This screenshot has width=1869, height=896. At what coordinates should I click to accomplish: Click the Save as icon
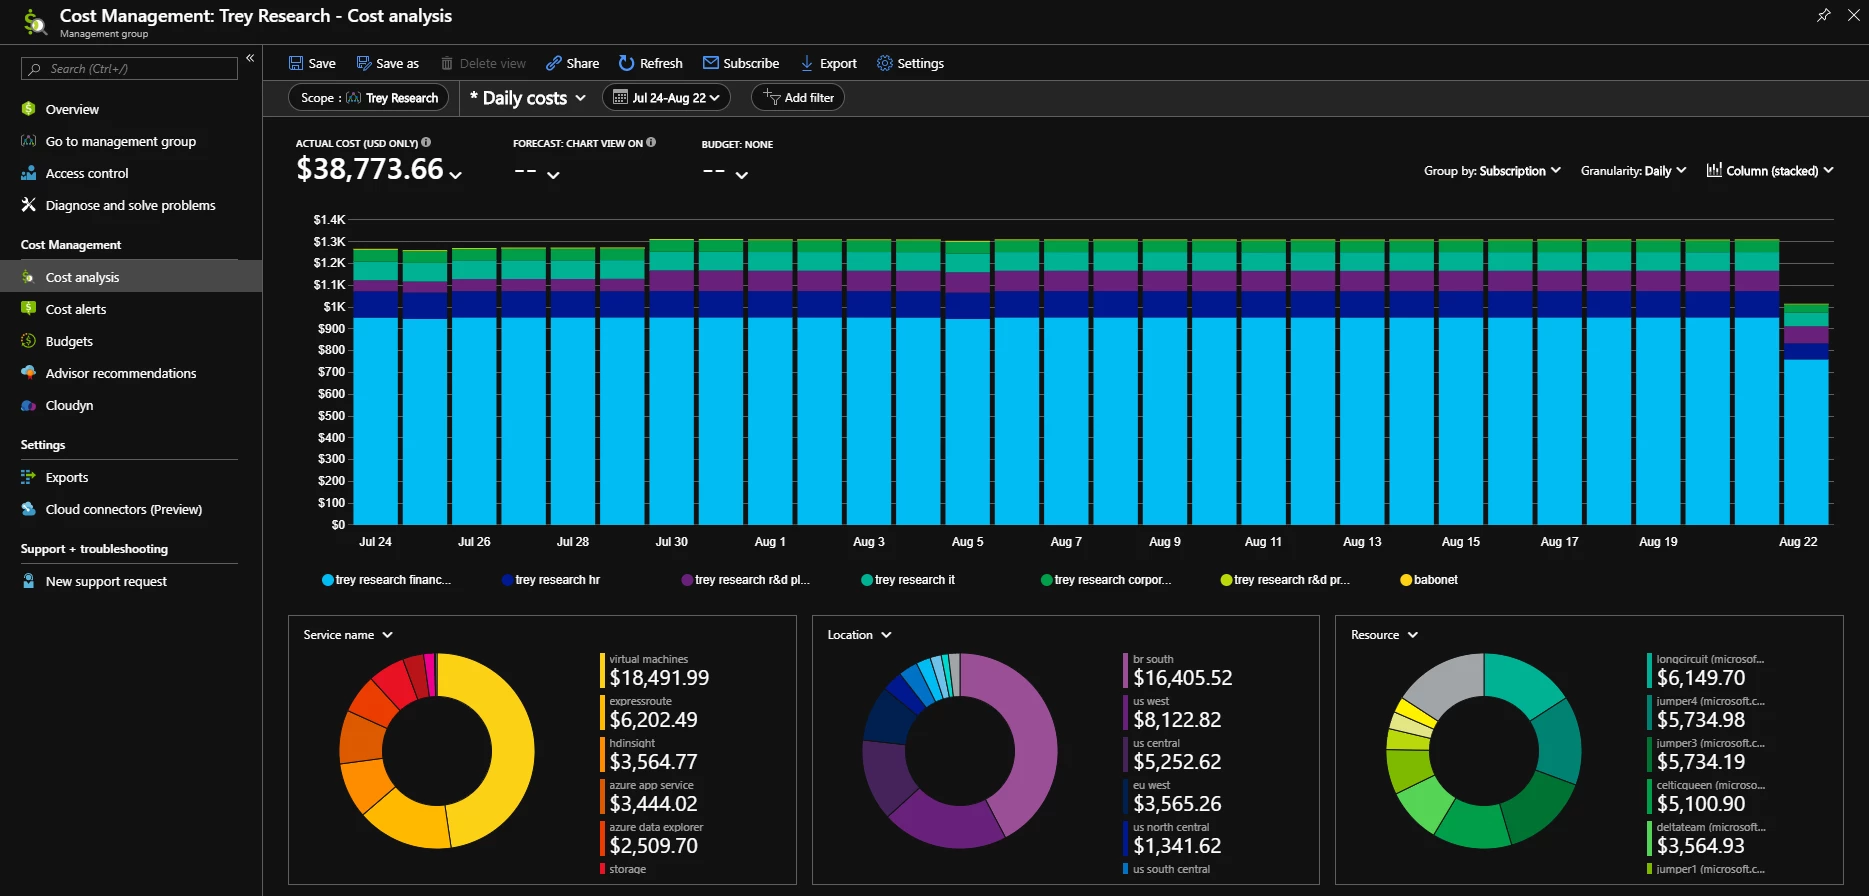click(x=364, y=63)
